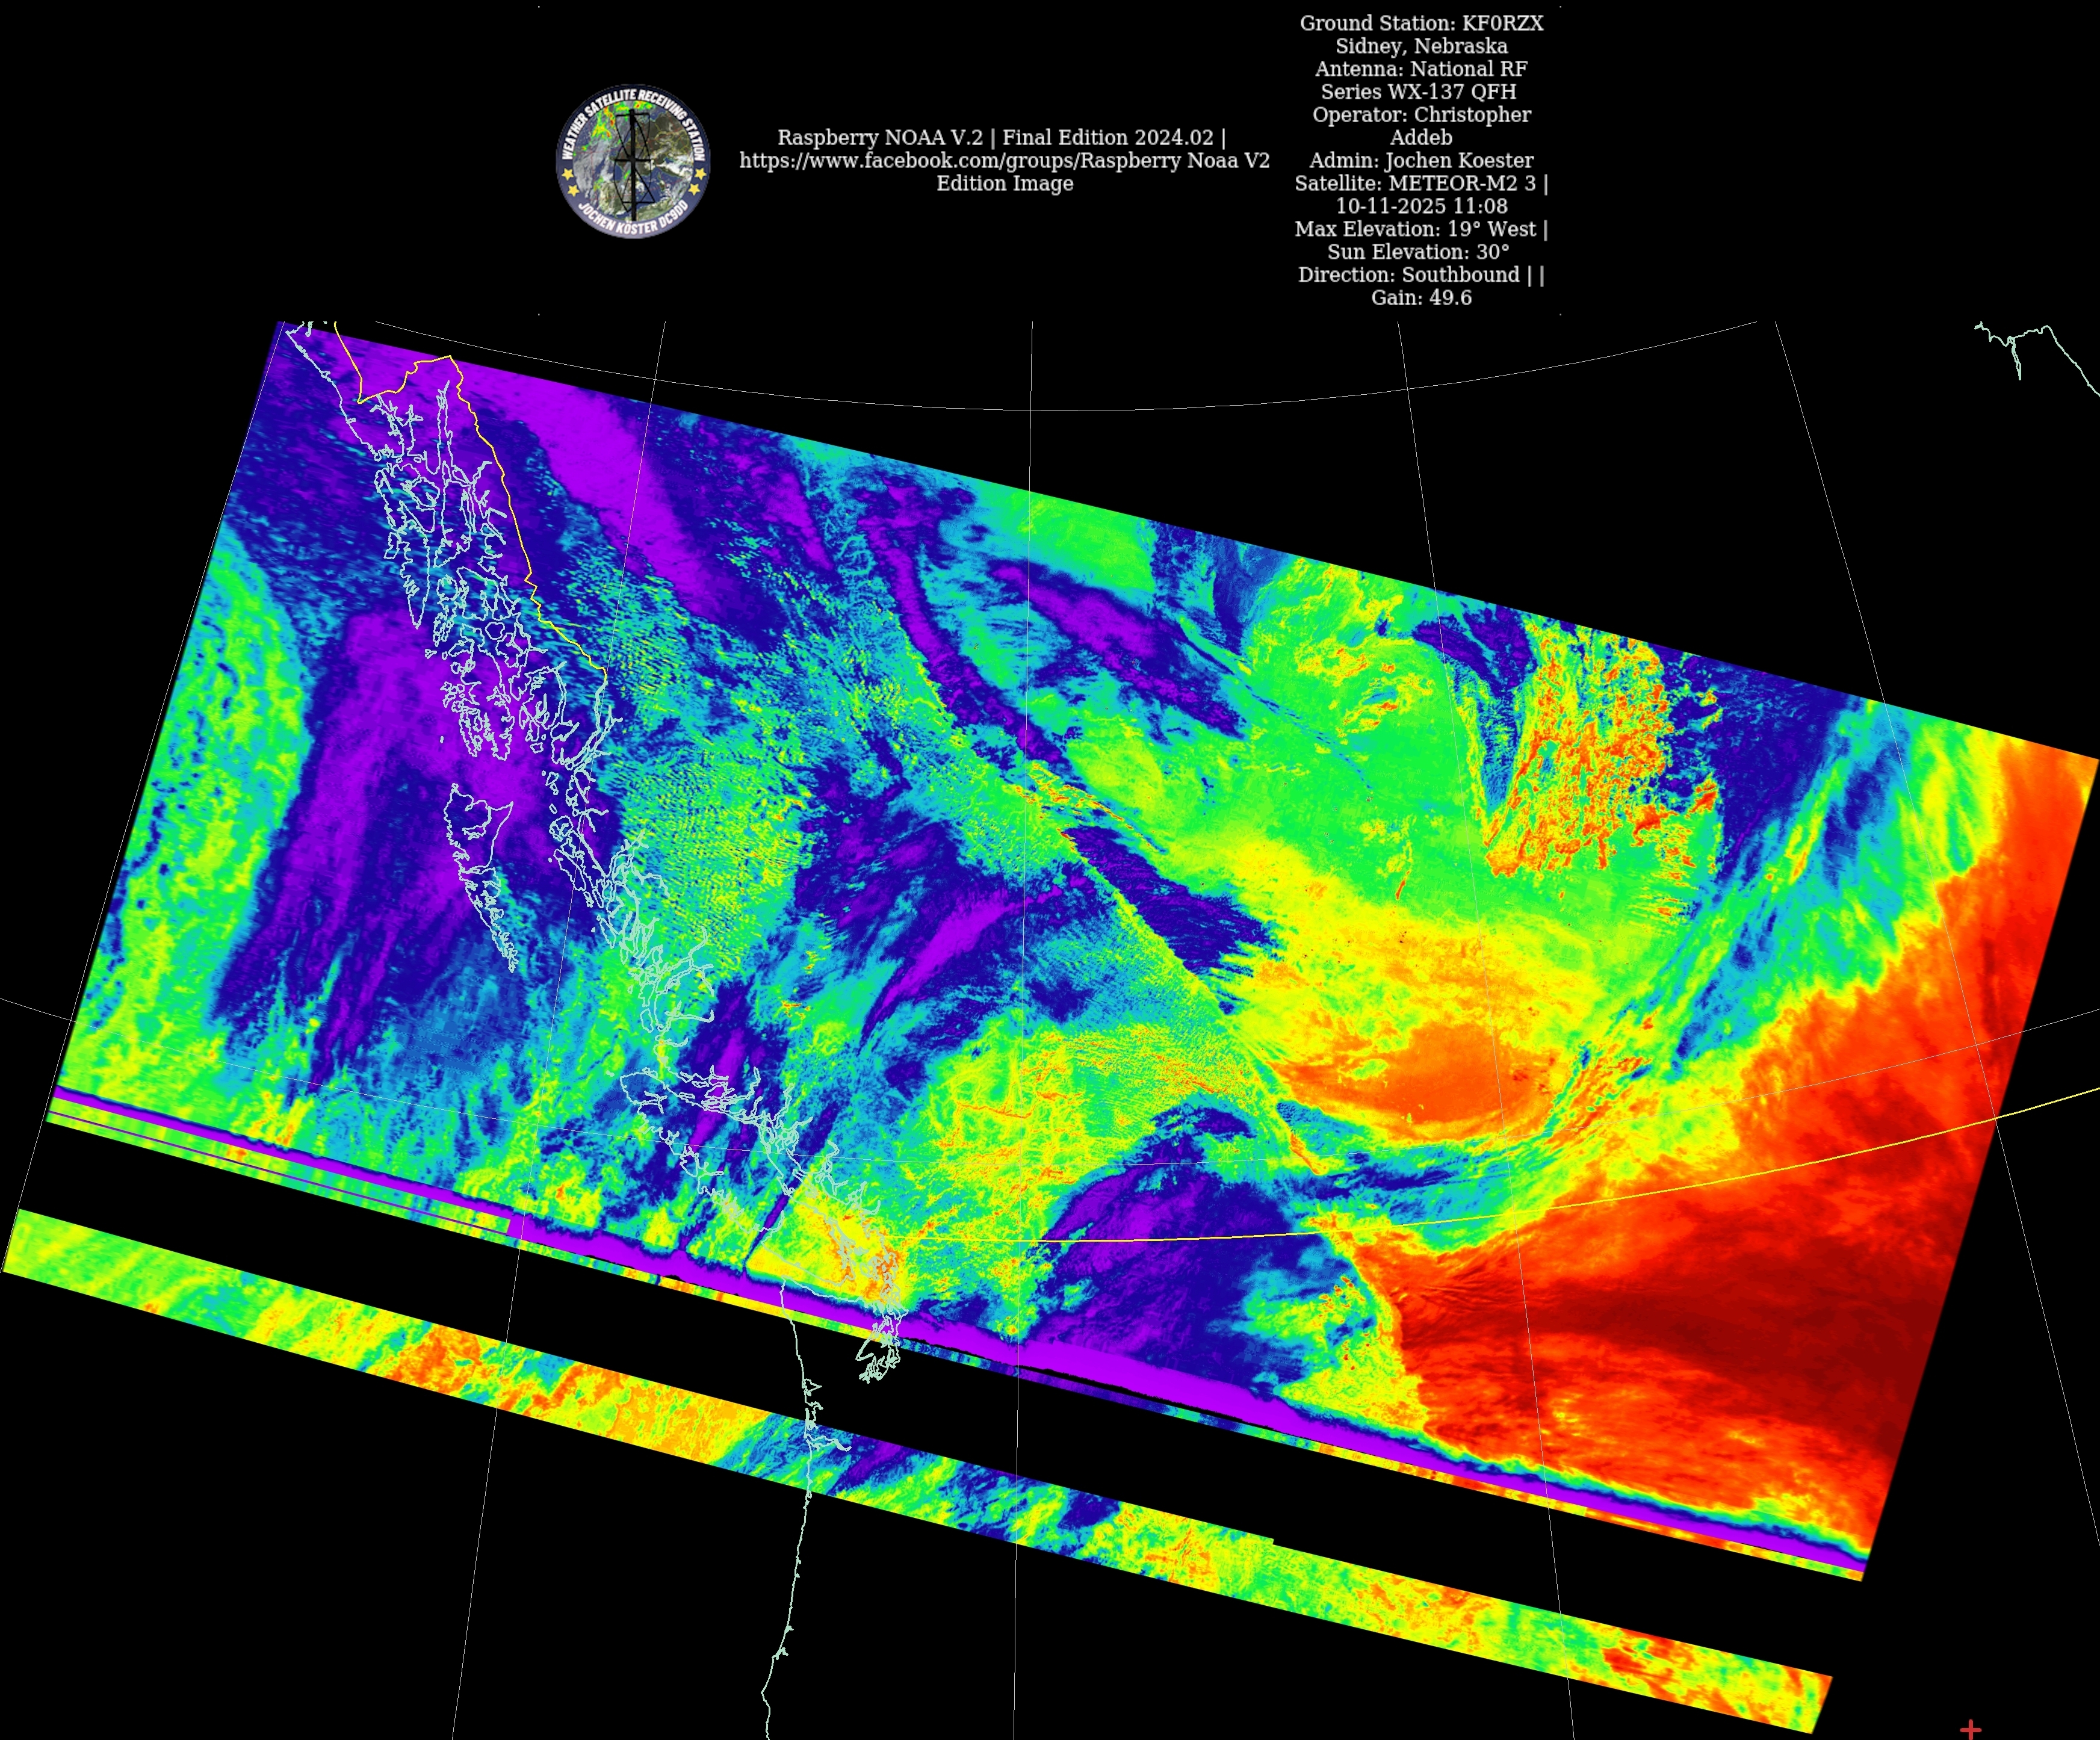Click the "Antenna: National RF" line
2100x1740 pixels.
pos(1421,69)
